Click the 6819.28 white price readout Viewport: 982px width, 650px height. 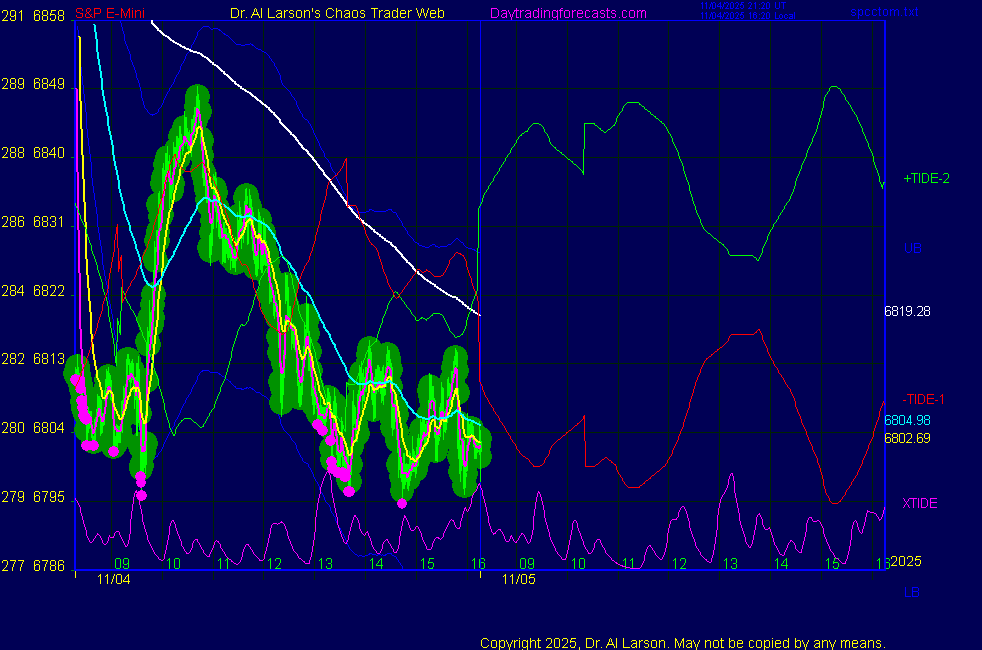click(907, 311)
